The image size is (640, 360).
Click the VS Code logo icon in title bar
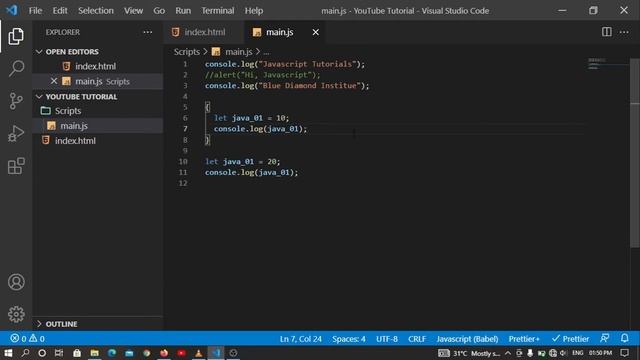point(12,10)
